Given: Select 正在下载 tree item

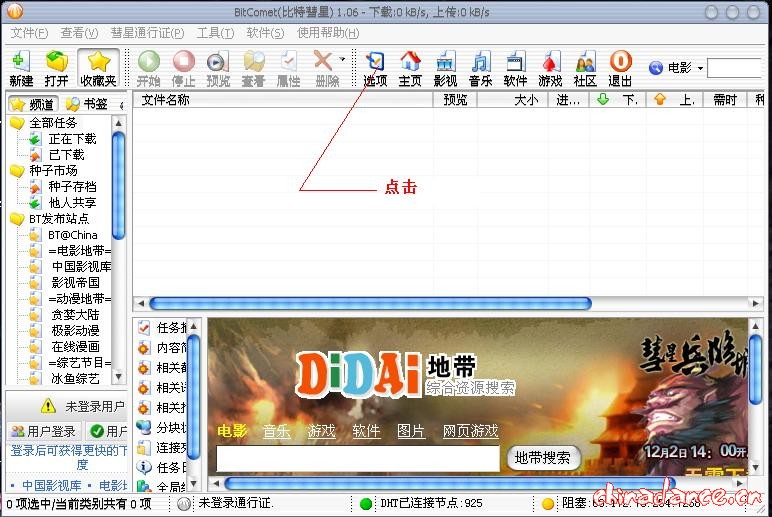Looking at the screenshot, I should [72, 139].
